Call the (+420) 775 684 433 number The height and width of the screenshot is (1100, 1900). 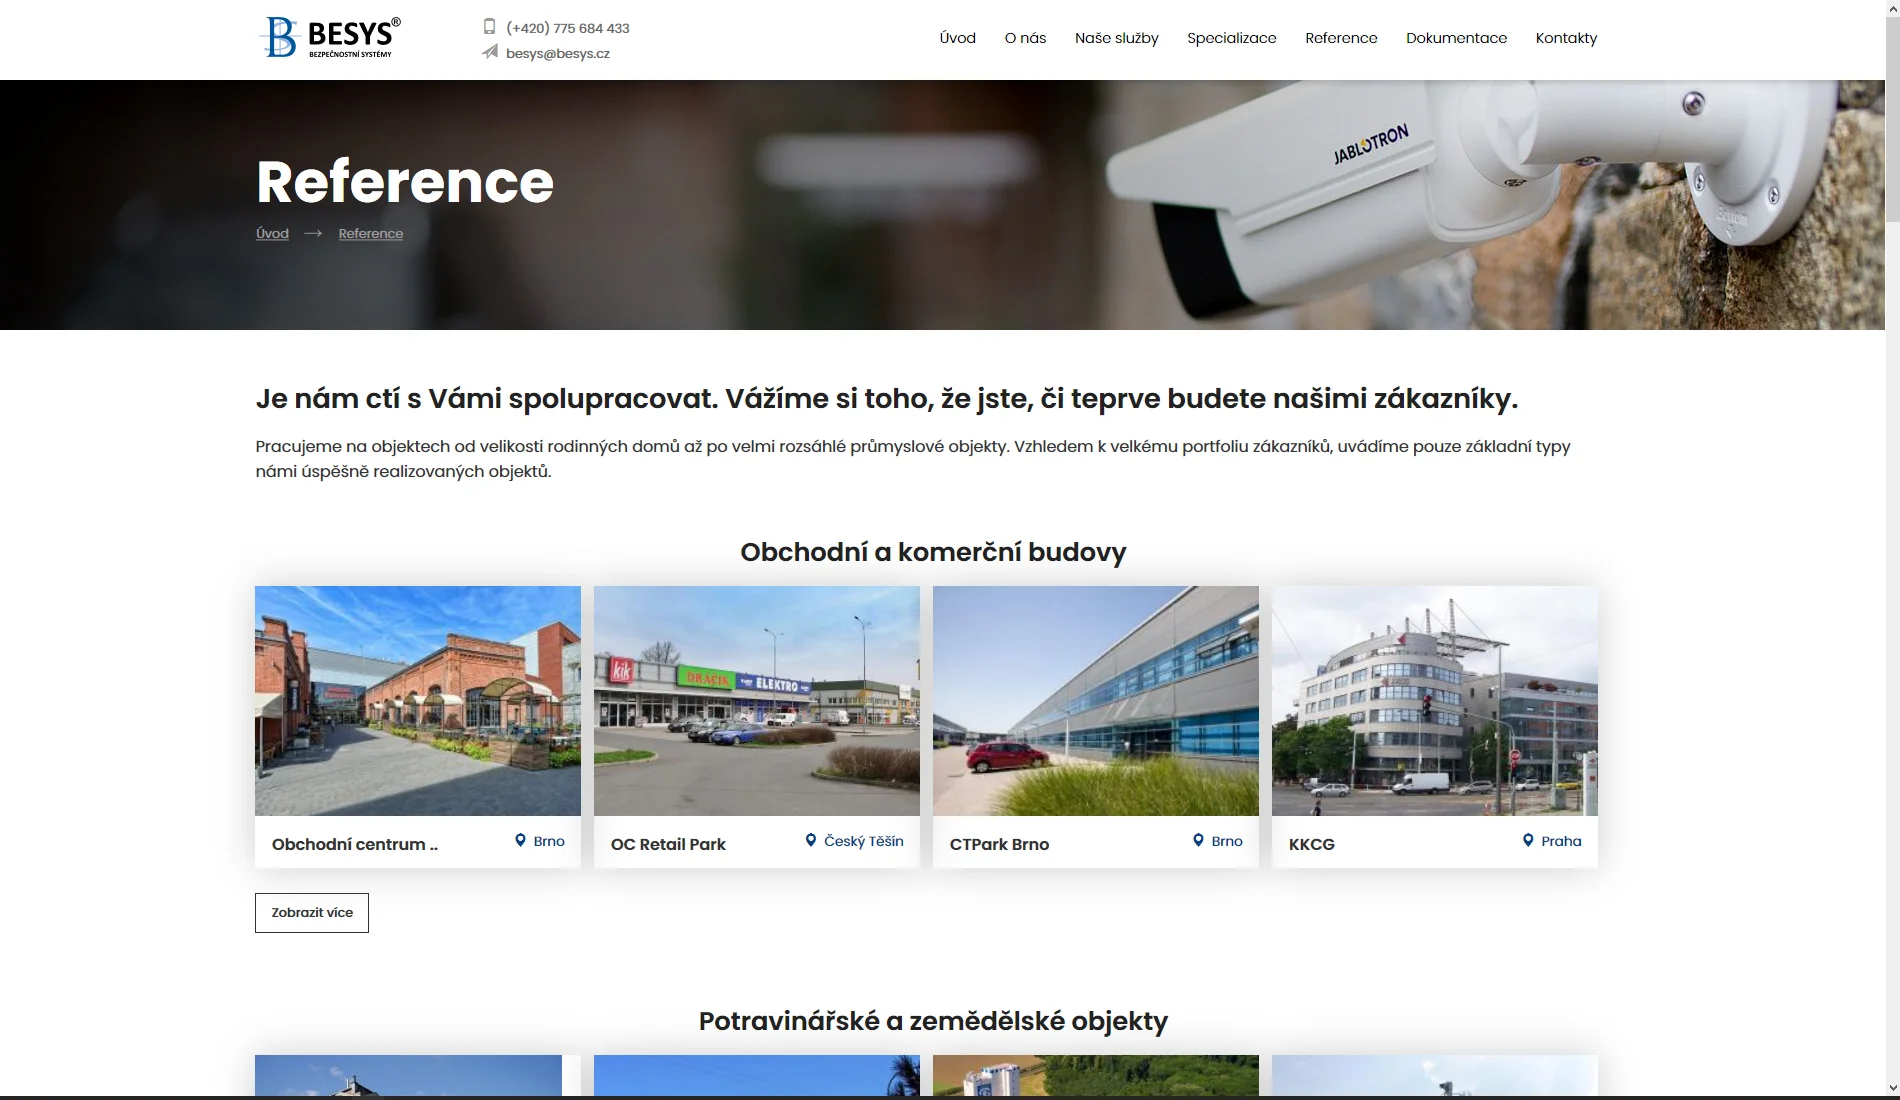click(x=568, y=28)
